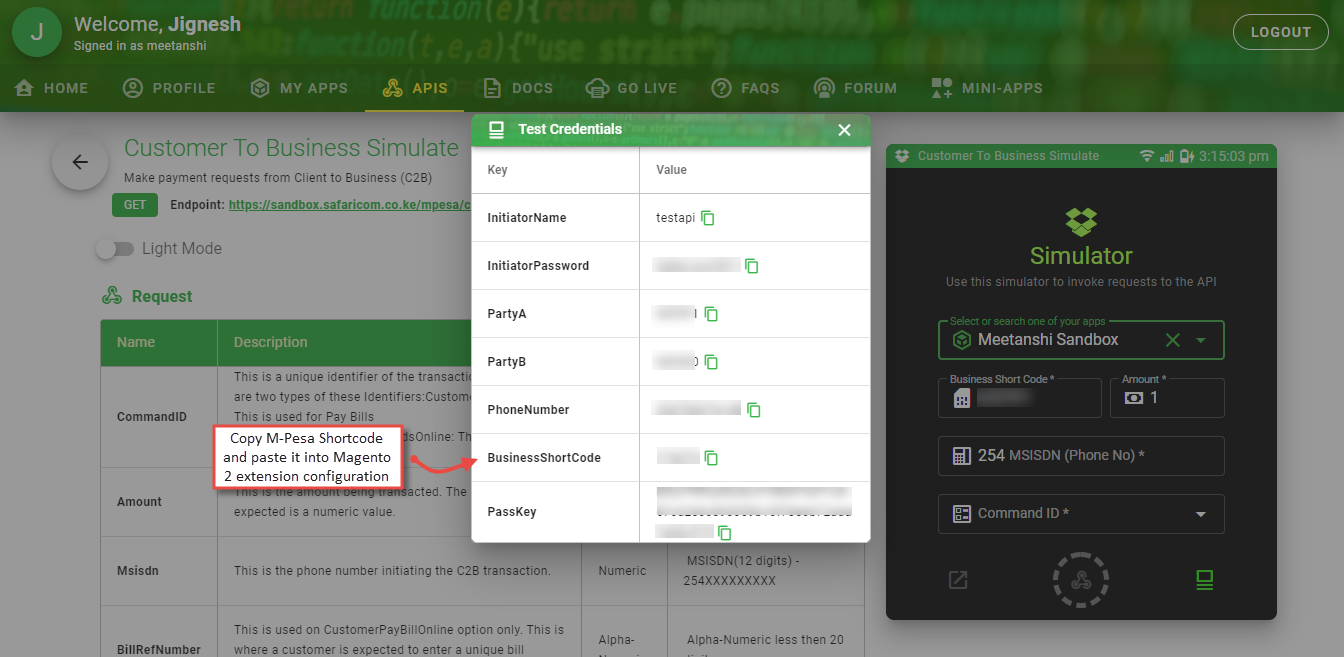Screen dimensions: 1344x657
Task: Click the Logout button
Action: (x=1281, y=32)
